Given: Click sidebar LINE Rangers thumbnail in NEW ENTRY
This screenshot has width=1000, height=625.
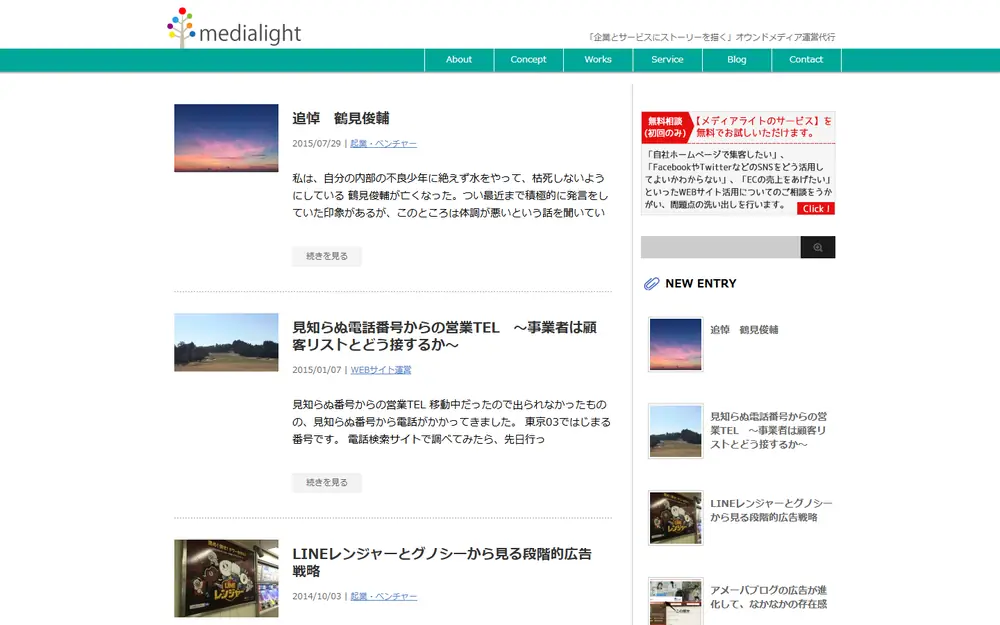Looking at the screenshot, I should [x=675, y=518].
